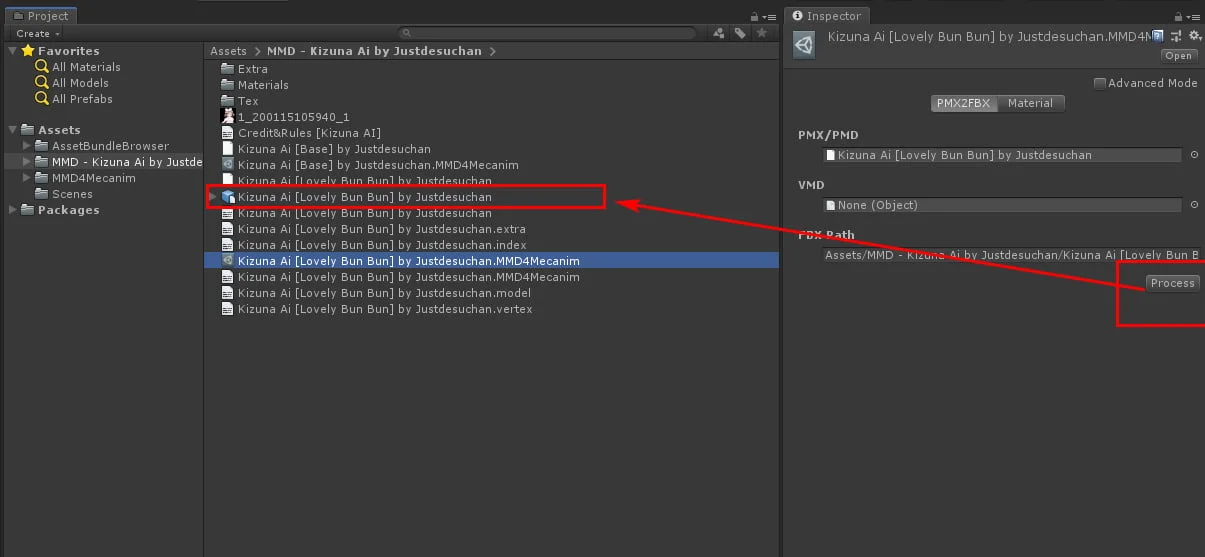The image size is (1205, 557).
Task: Switch to the Material tab
Action: 1030,103
